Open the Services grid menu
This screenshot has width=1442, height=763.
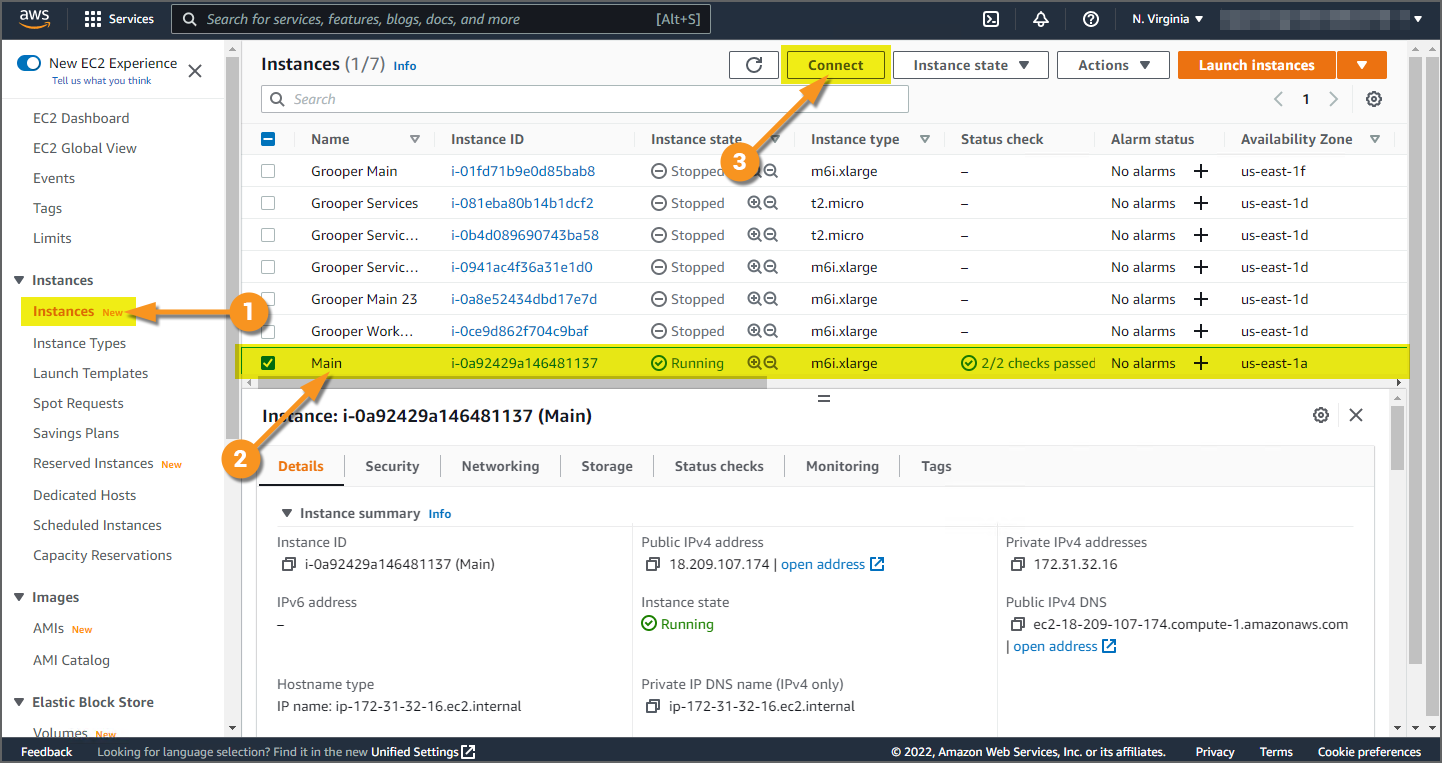point(119,19)
